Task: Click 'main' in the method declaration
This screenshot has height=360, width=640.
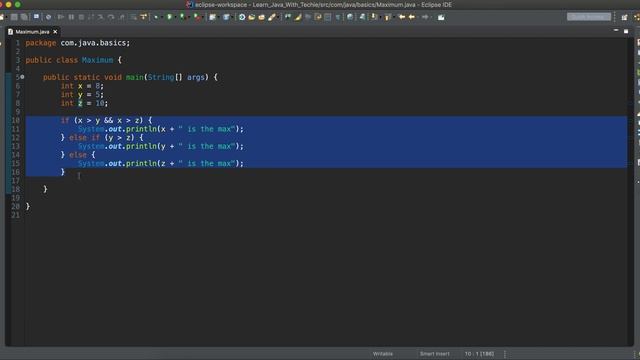Action: click(135, 77)
